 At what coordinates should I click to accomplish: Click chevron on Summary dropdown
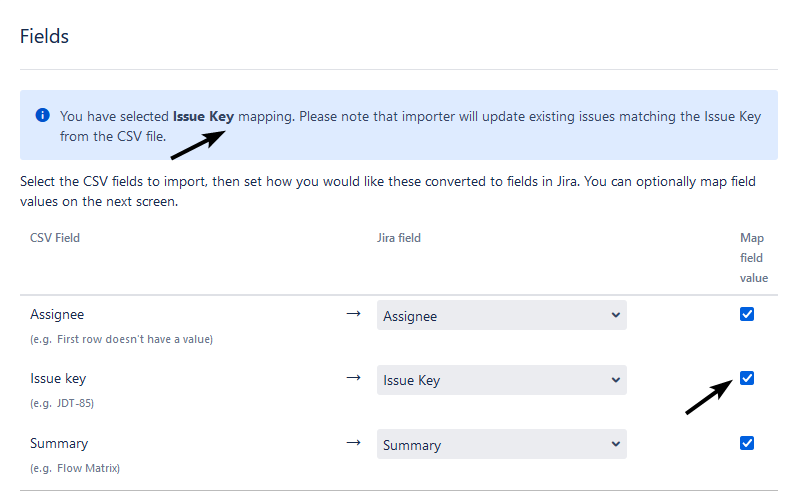click(615, 444)
